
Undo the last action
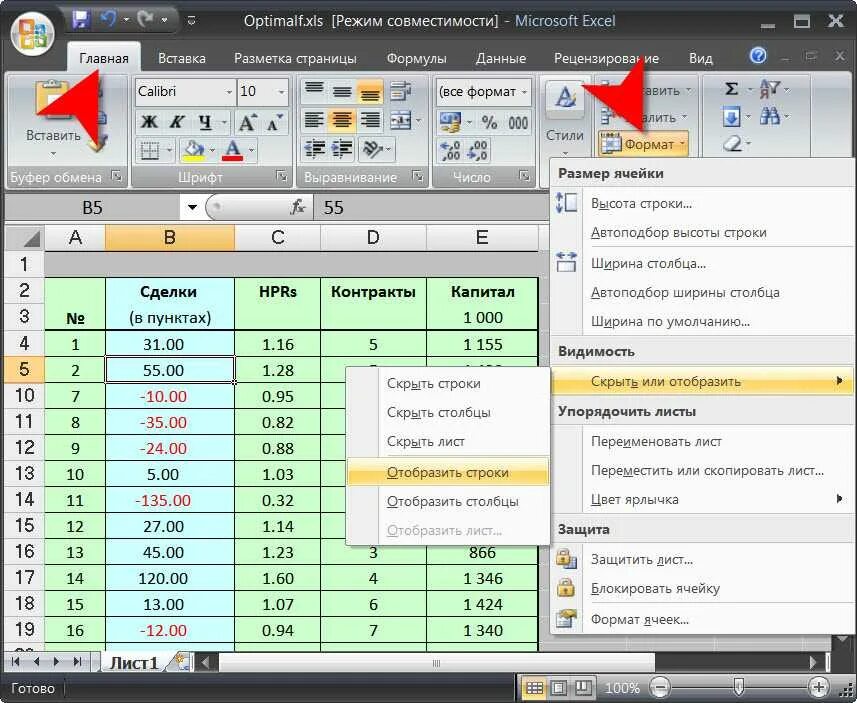[x=108, y=21]
